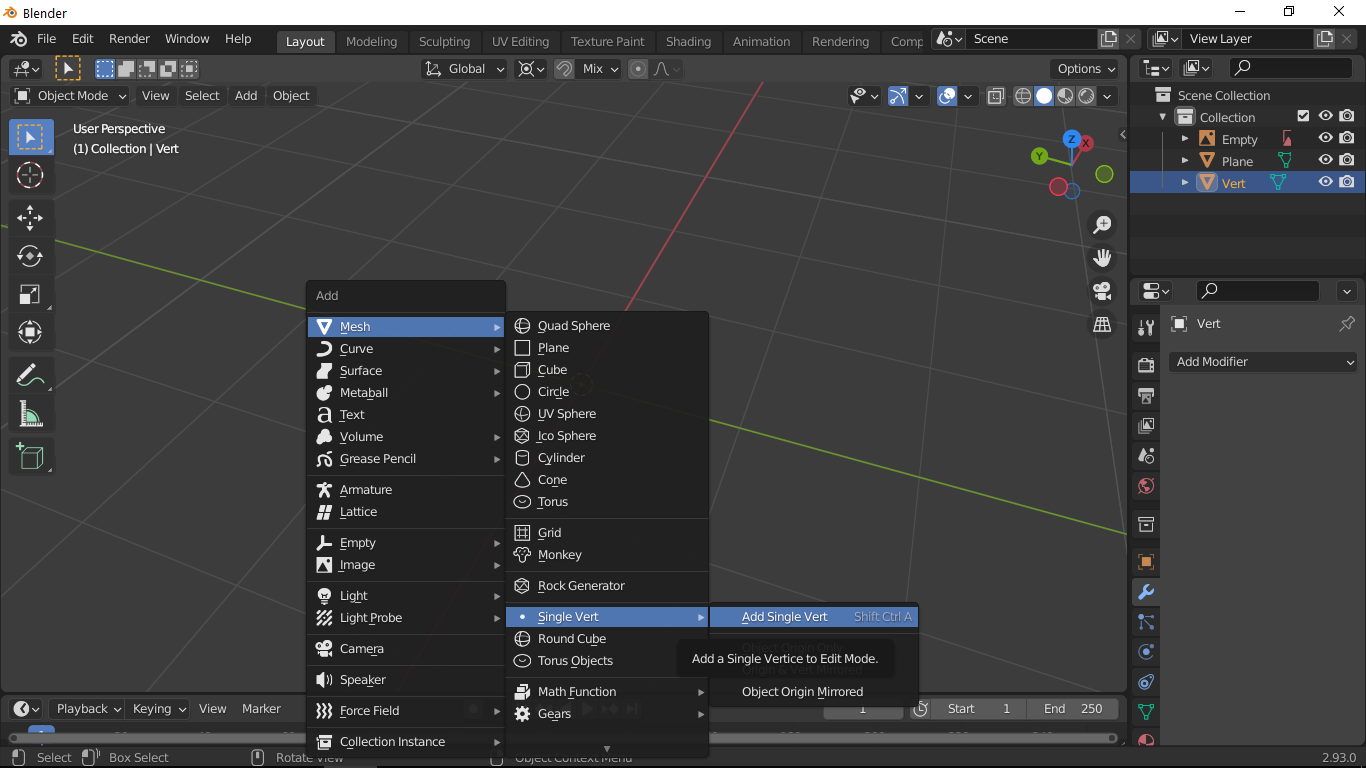The image size is (1366, 768).
Task: Disable Plane in renders camera icon
Action: tap(1347, 160)
